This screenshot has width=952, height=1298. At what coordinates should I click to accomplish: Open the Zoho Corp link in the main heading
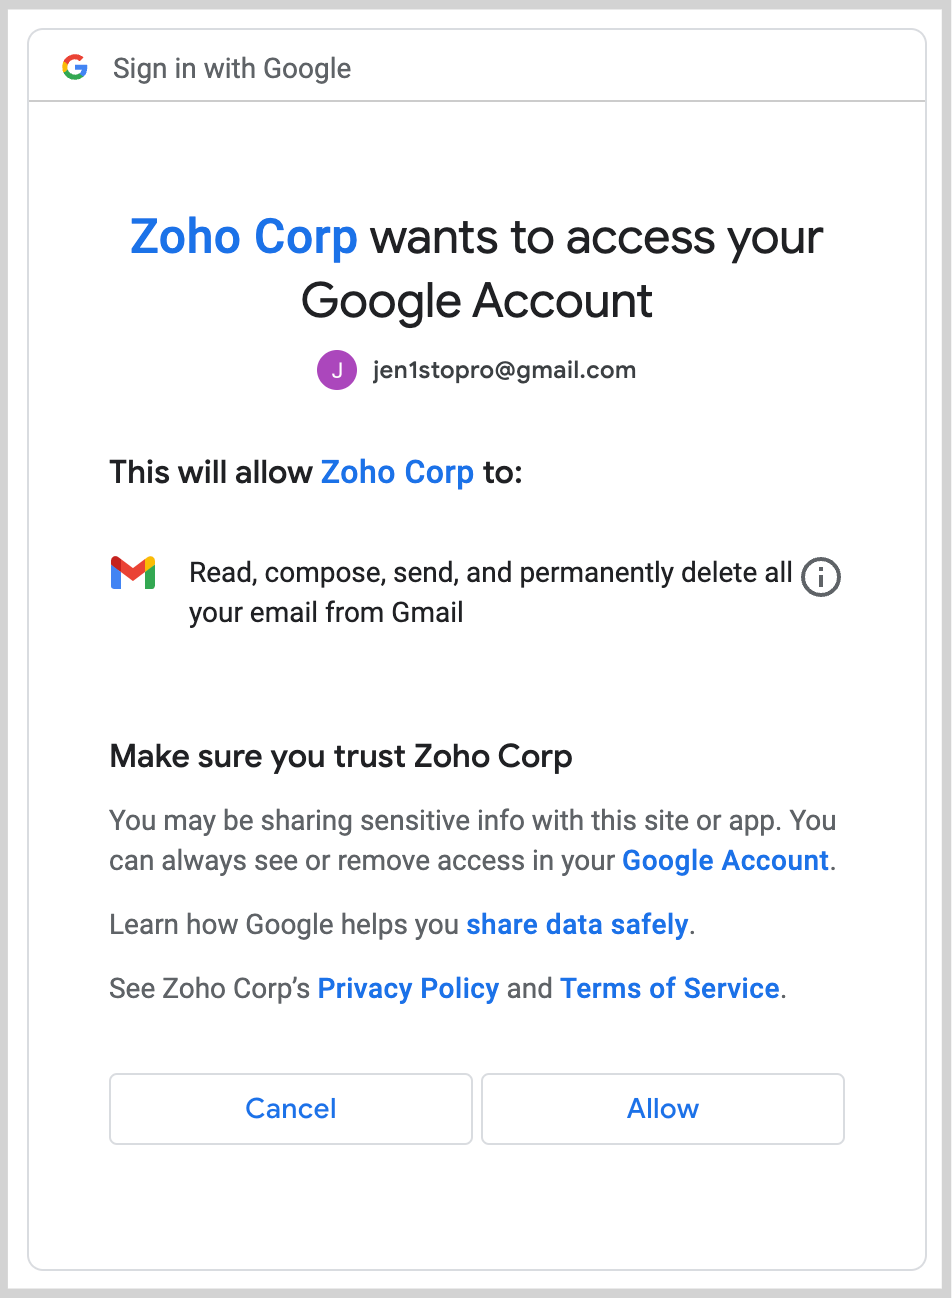coord(244,237)
